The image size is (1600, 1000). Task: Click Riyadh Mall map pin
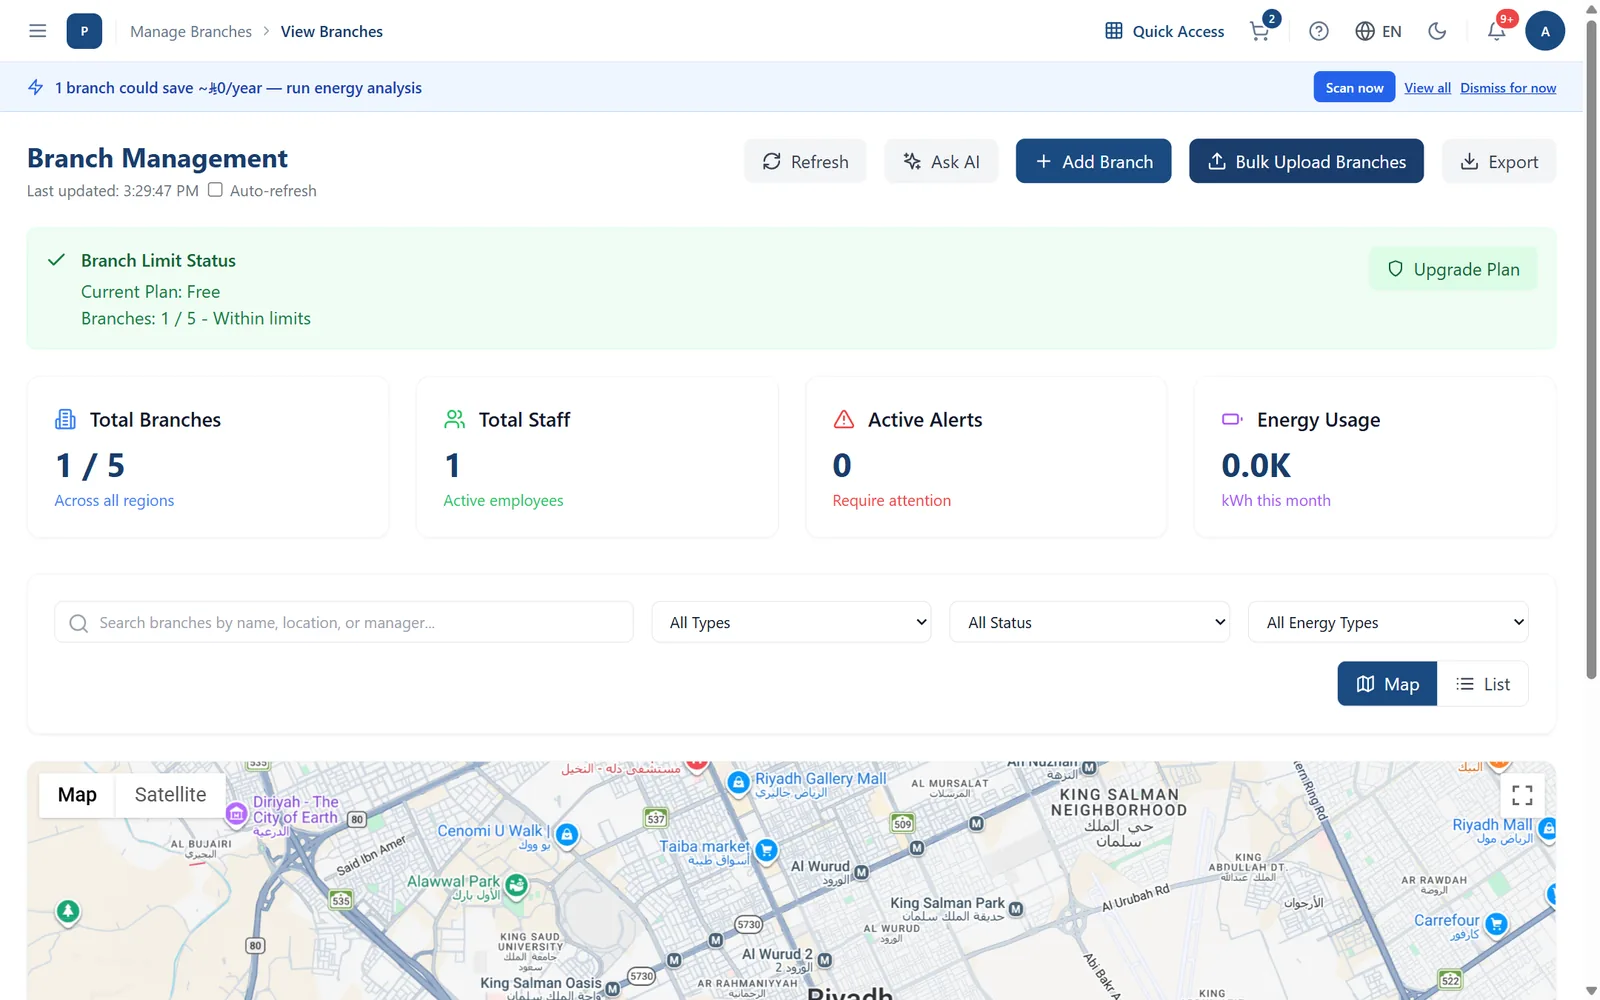1548,829
